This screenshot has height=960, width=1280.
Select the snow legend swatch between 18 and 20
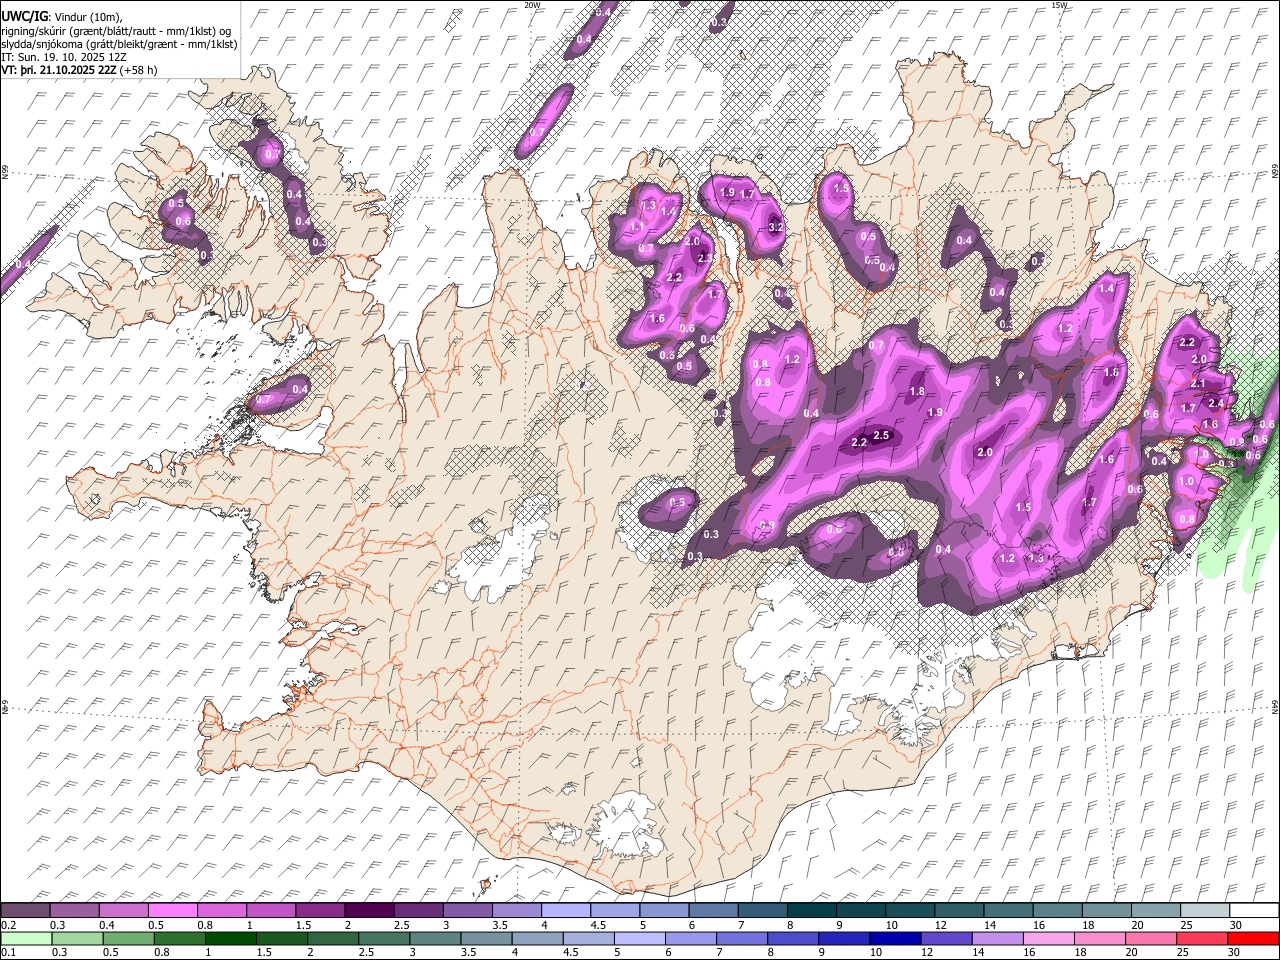tap(1105, 911)
